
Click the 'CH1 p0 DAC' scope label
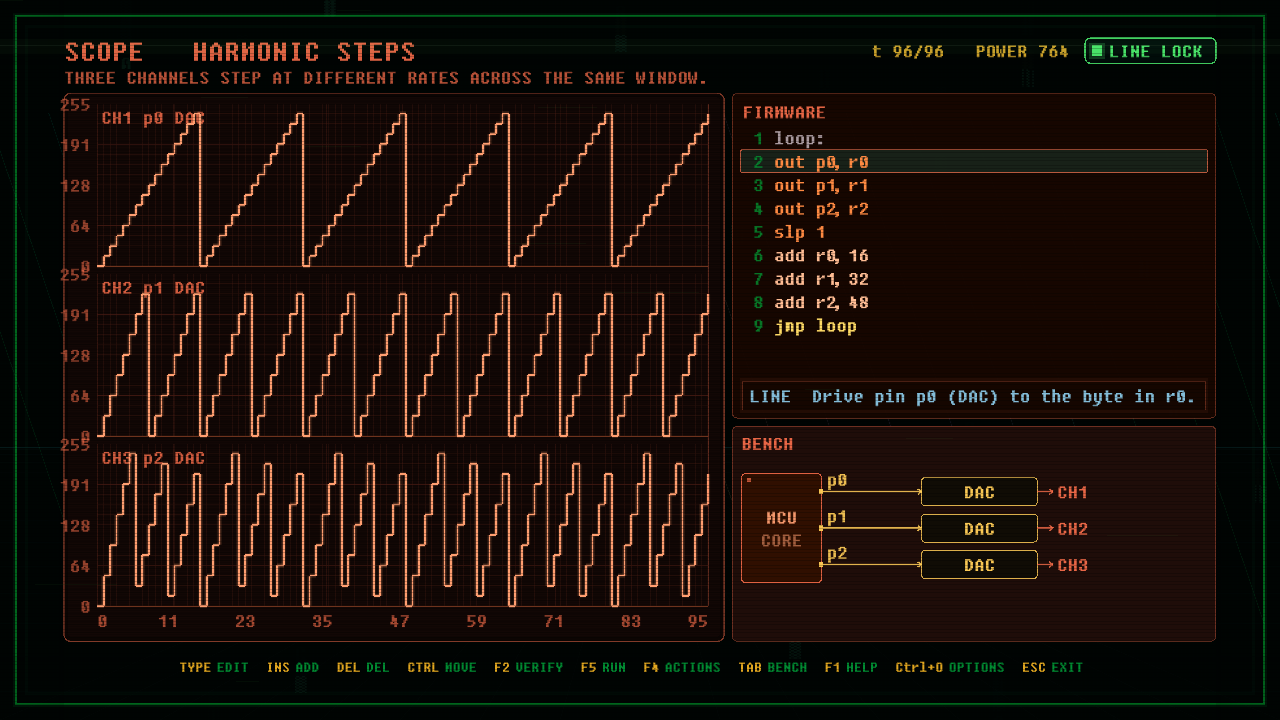153,118
